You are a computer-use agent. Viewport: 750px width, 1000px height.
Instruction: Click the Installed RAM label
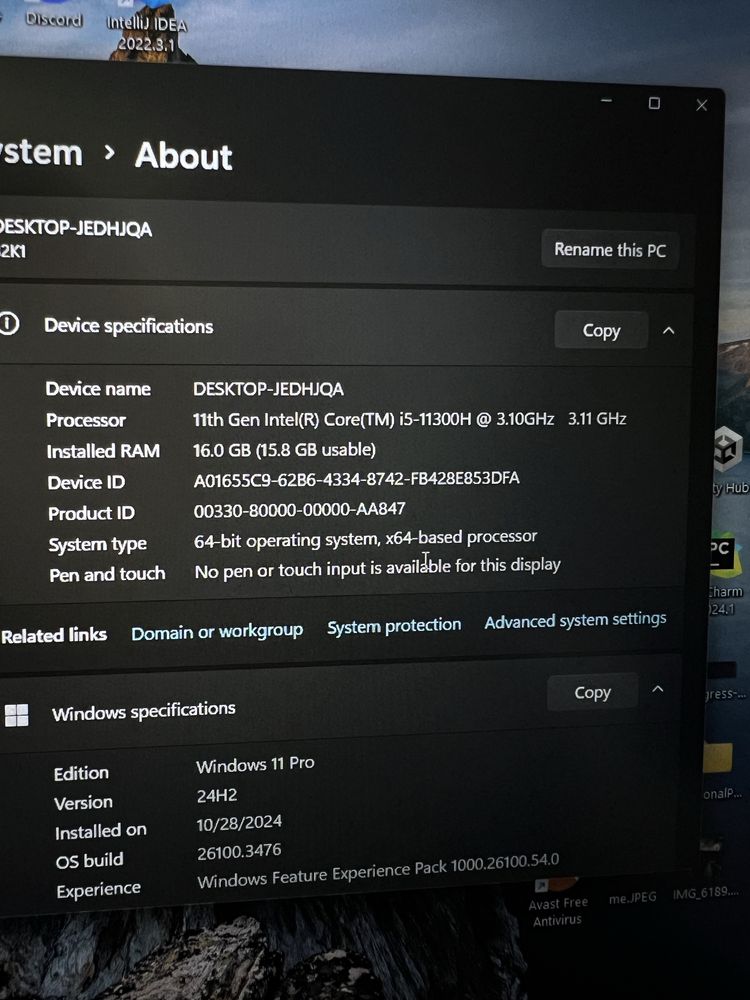click(103, 452)
